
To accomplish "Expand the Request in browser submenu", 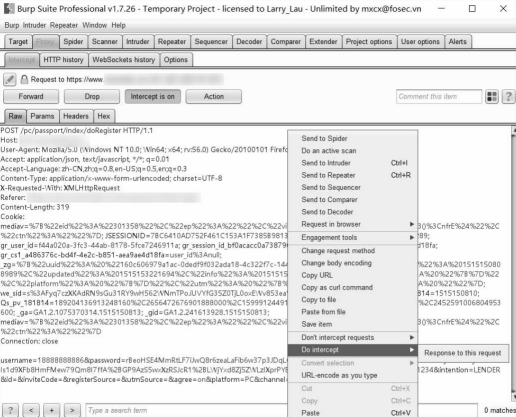I will [353, 224].
